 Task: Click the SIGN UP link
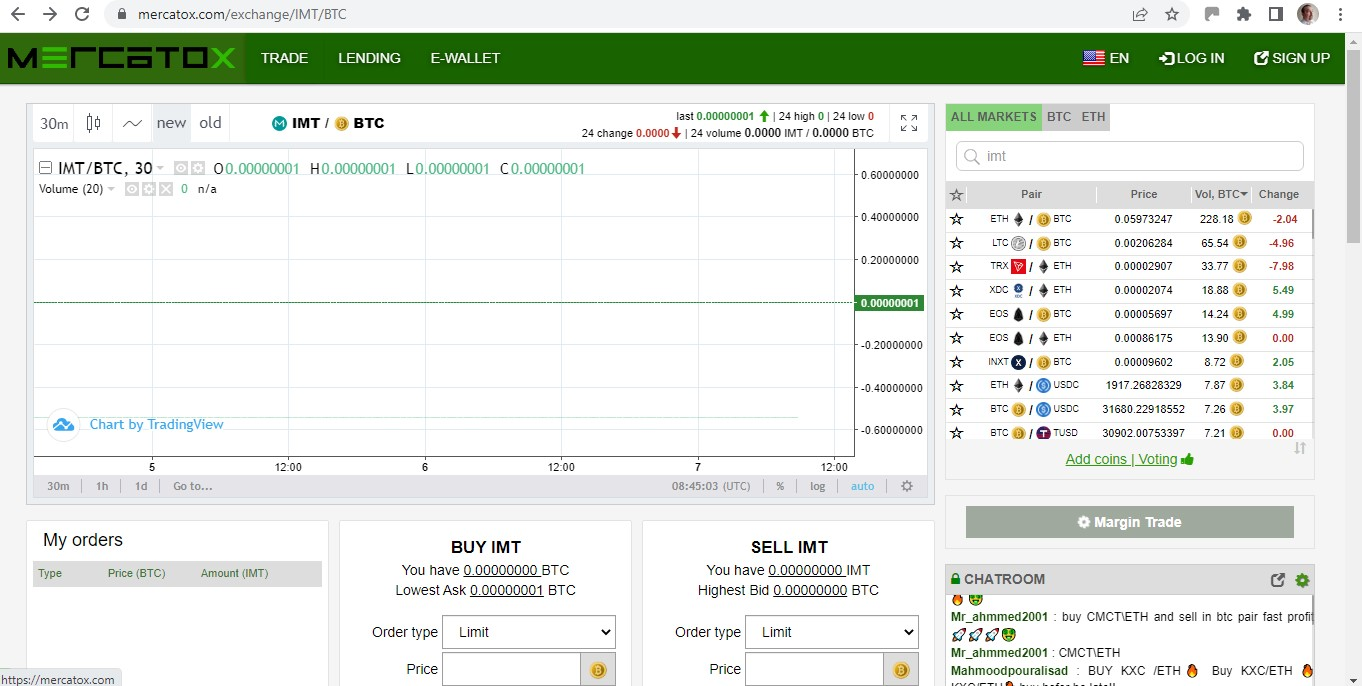tap(1292, 58)
